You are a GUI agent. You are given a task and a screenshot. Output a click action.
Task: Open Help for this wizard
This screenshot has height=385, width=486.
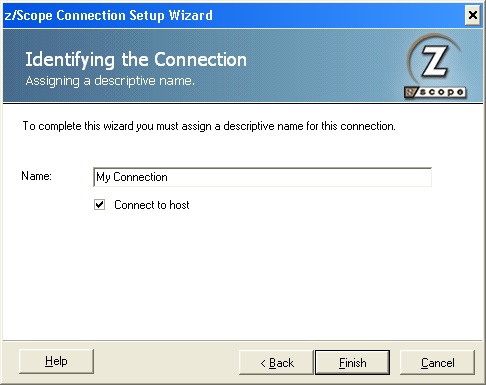pyautogui.click(x=56, y=361)
